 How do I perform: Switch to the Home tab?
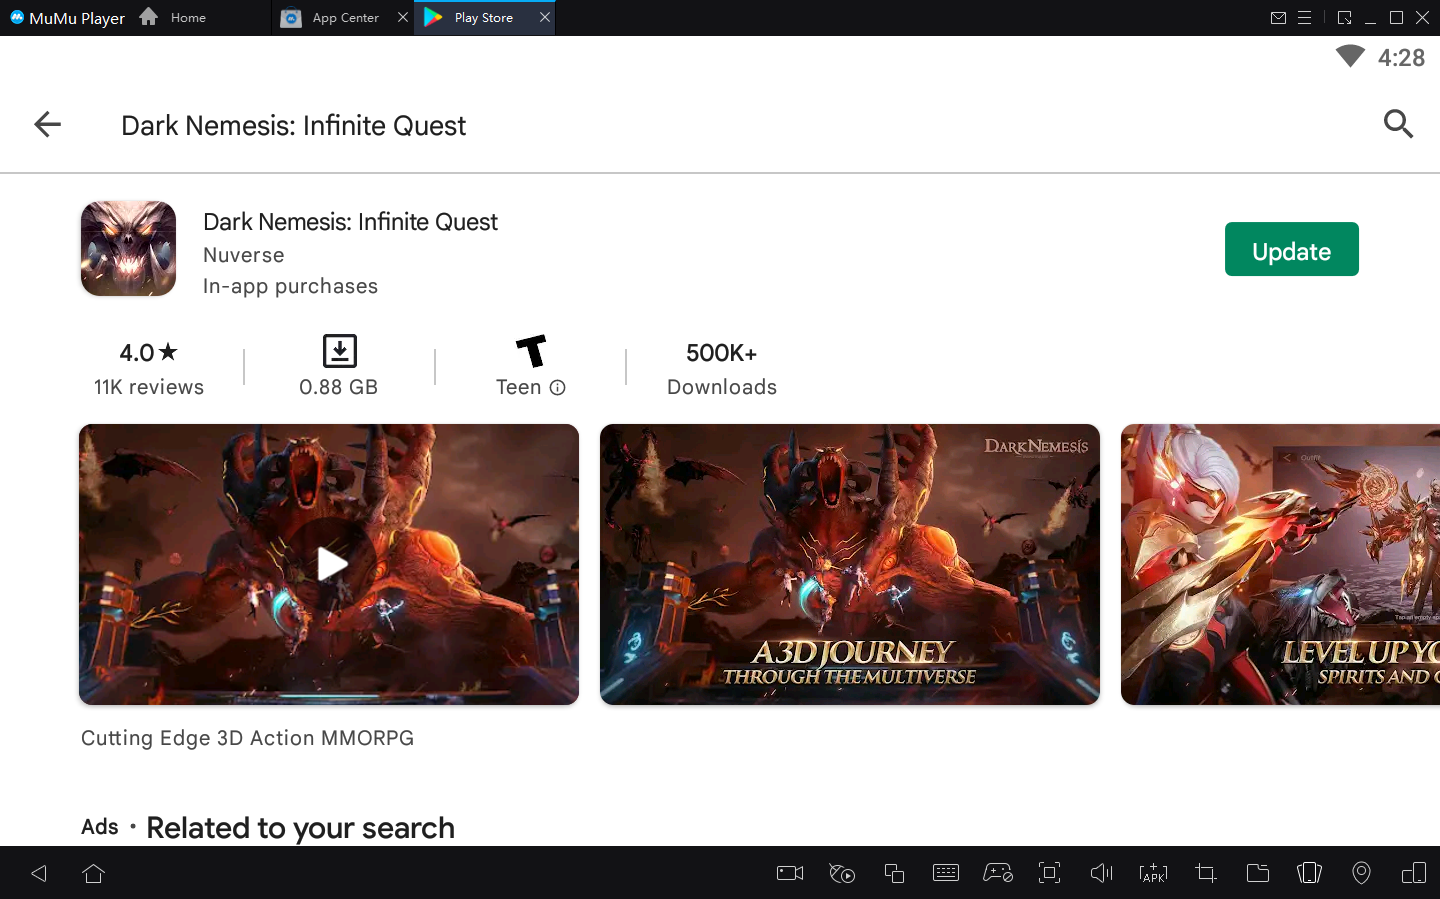[x=187, y=18]
